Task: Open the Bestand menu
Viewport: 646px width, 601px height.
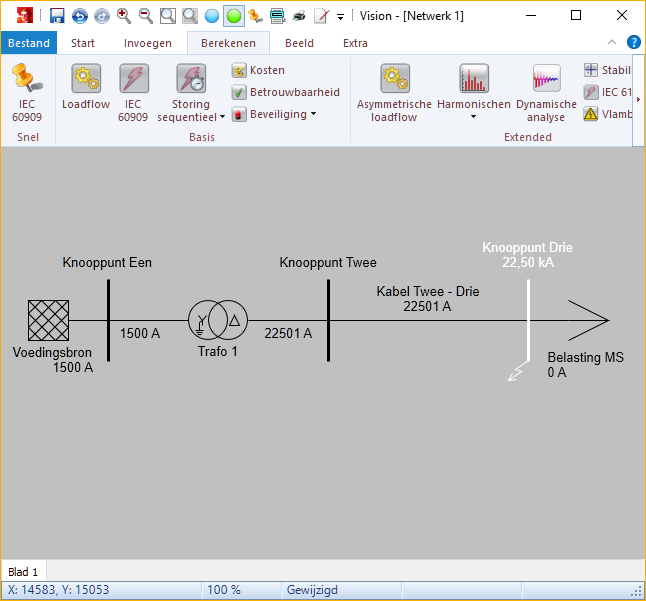Action: point(29,43)
